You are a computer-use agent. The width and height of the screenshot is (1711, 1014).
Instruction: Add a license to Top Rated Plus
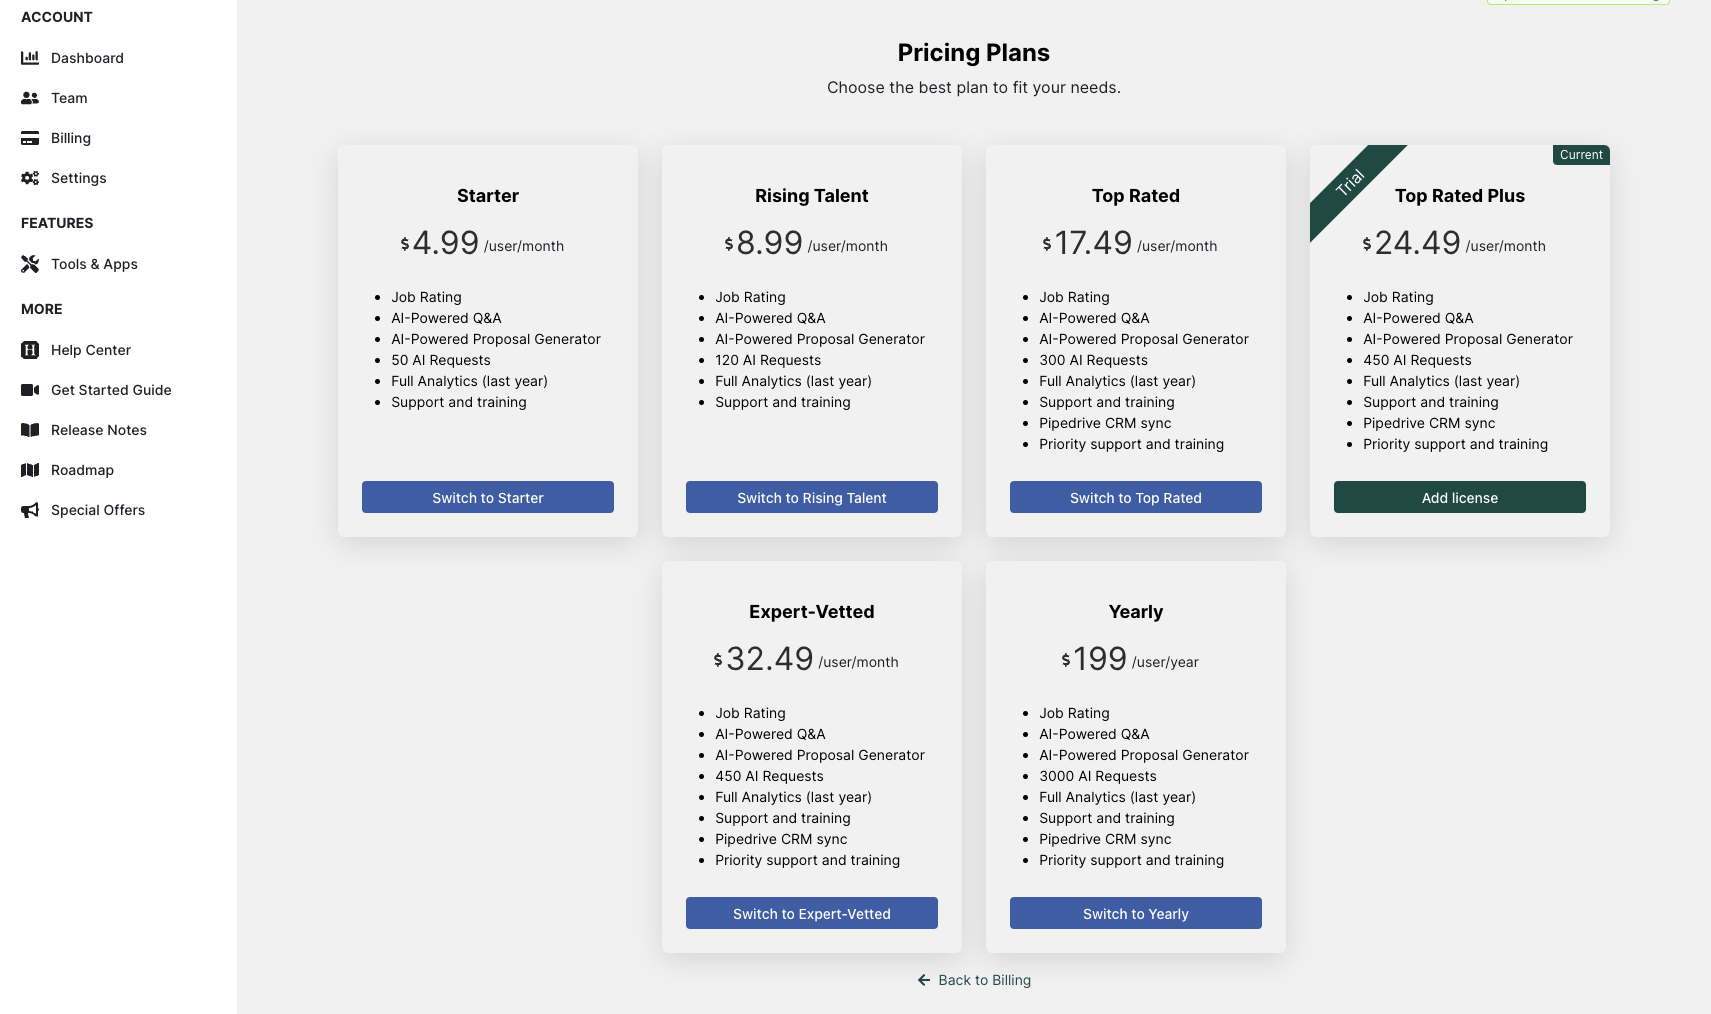[x=1460, y=497]
